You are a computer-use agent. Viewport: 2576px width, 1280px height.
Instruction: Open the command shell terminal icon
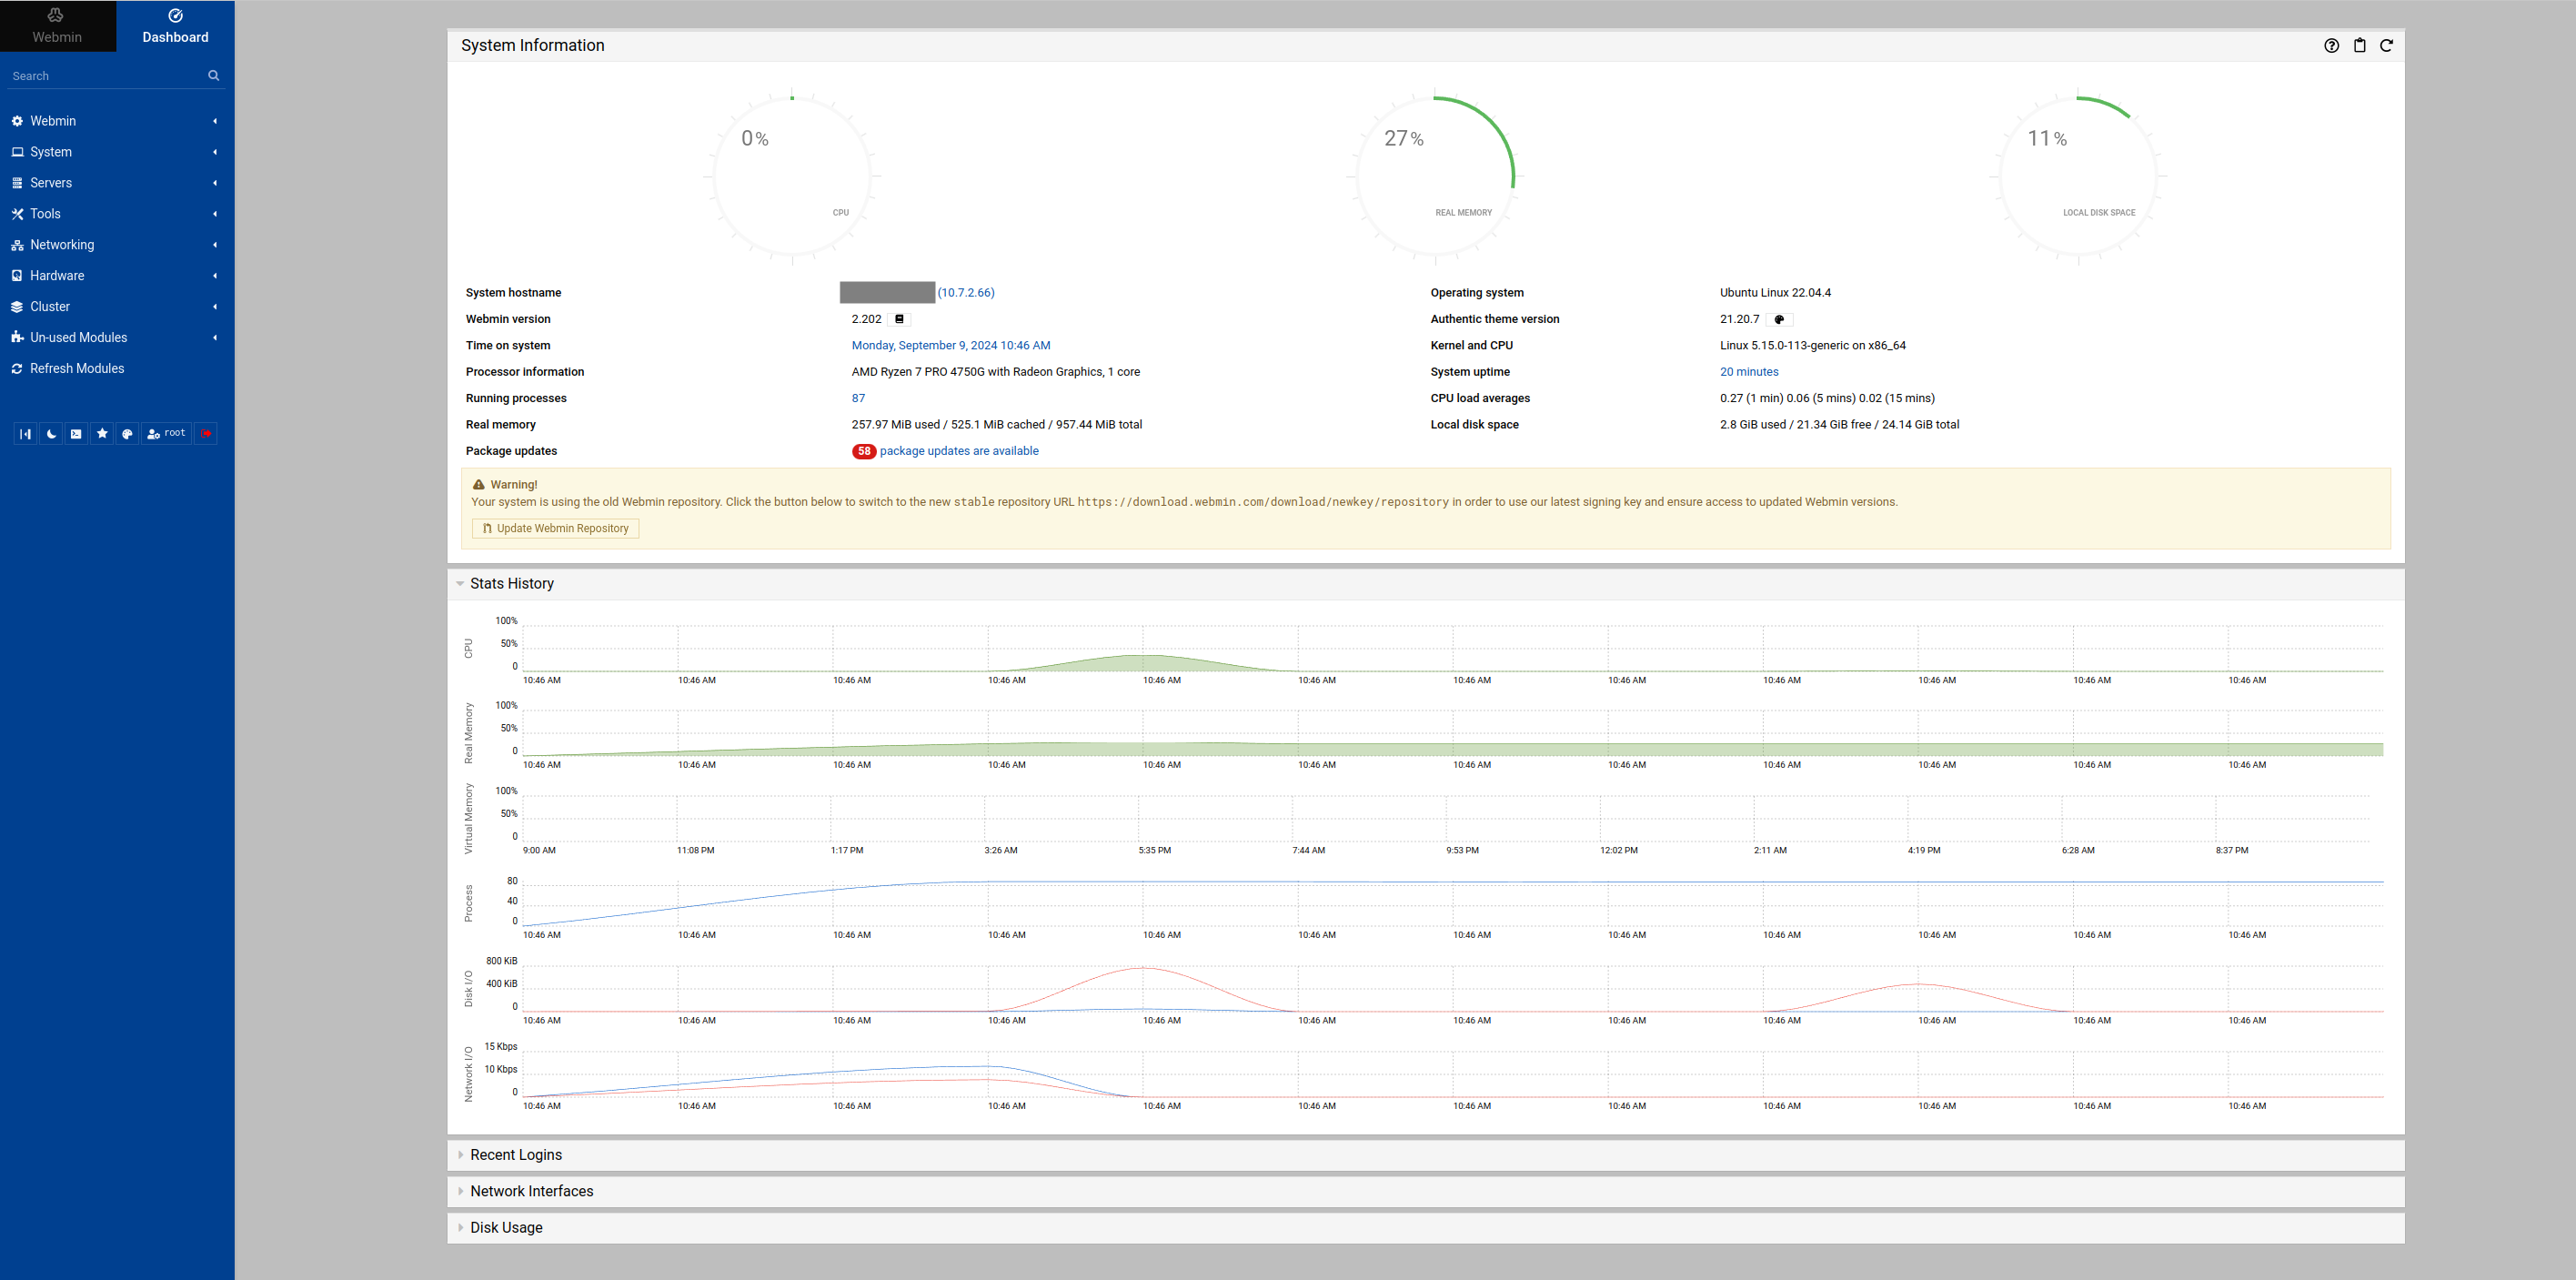(x=76, y=434)
